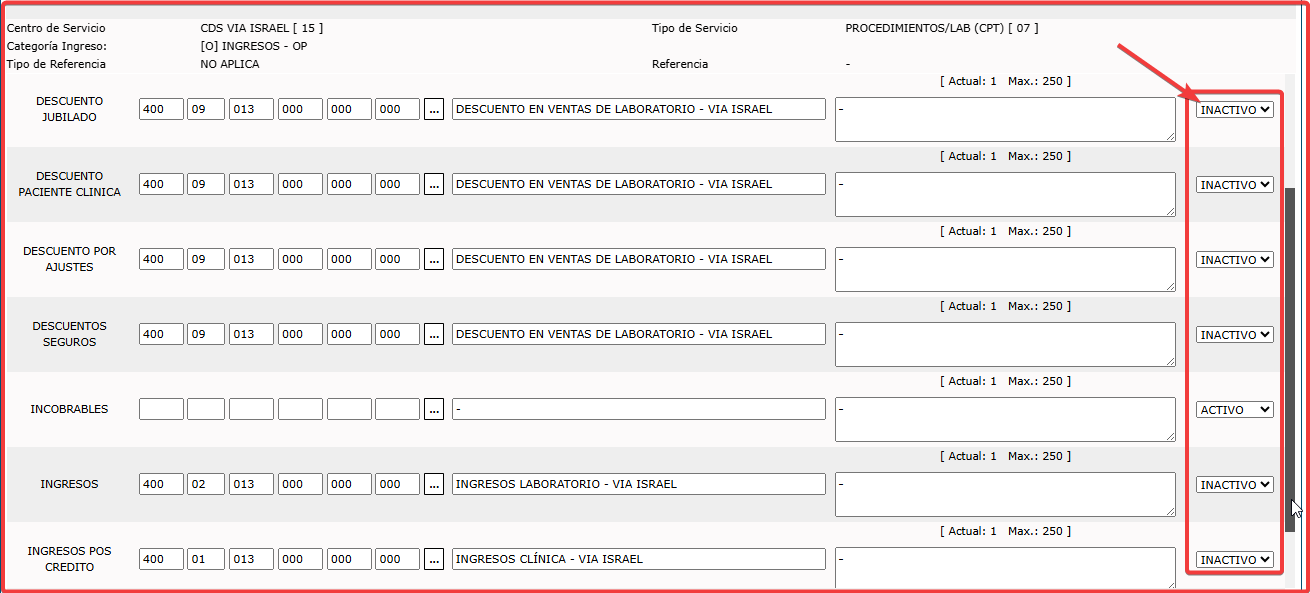Open status dropdown for INGRESOS POS CREDITO
Viewport: 1310px width, 593px height.
coord(1235,560)
